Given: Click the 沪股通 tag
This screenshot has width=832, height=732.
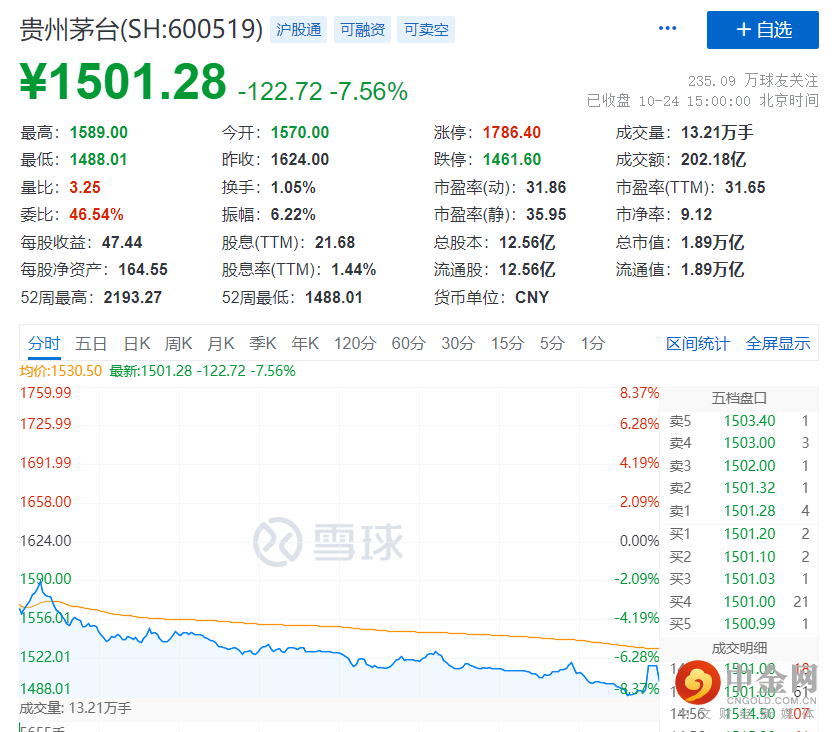Looking at the screenshot, I should pos(298,30).
